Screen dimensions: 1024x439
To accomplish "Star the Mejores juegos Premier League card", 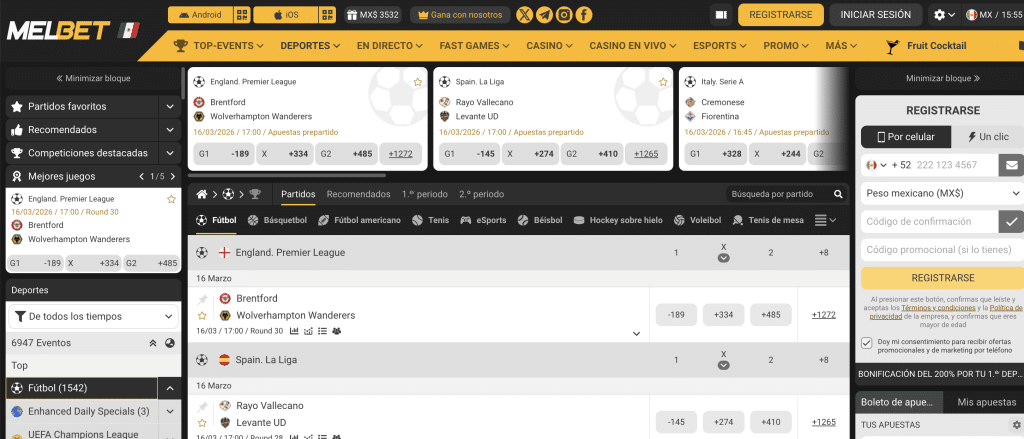I will 171,199.
